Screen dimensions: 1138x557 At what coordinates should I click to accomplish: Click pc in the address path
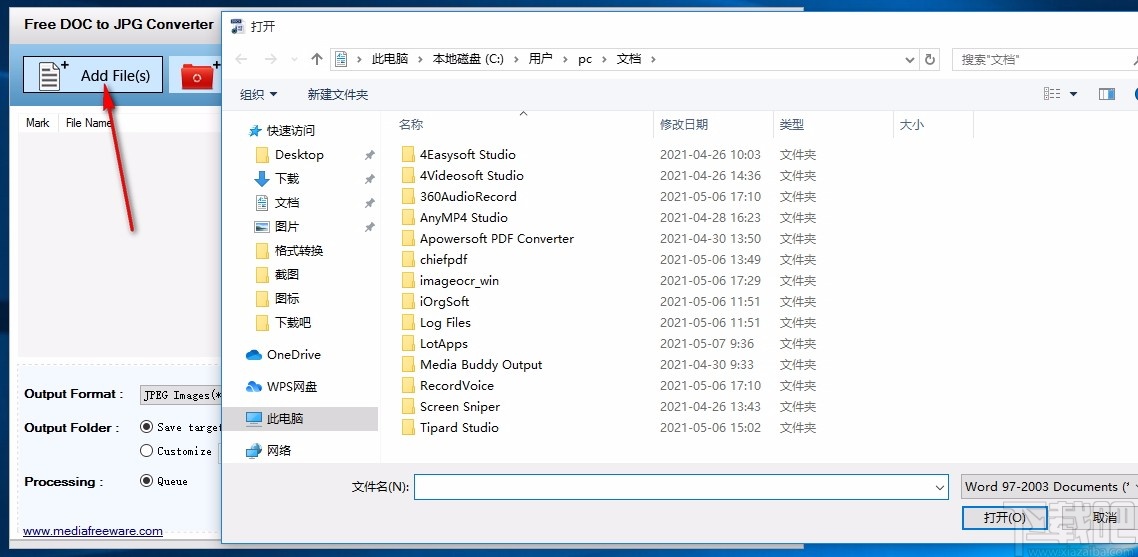(585, 59)
